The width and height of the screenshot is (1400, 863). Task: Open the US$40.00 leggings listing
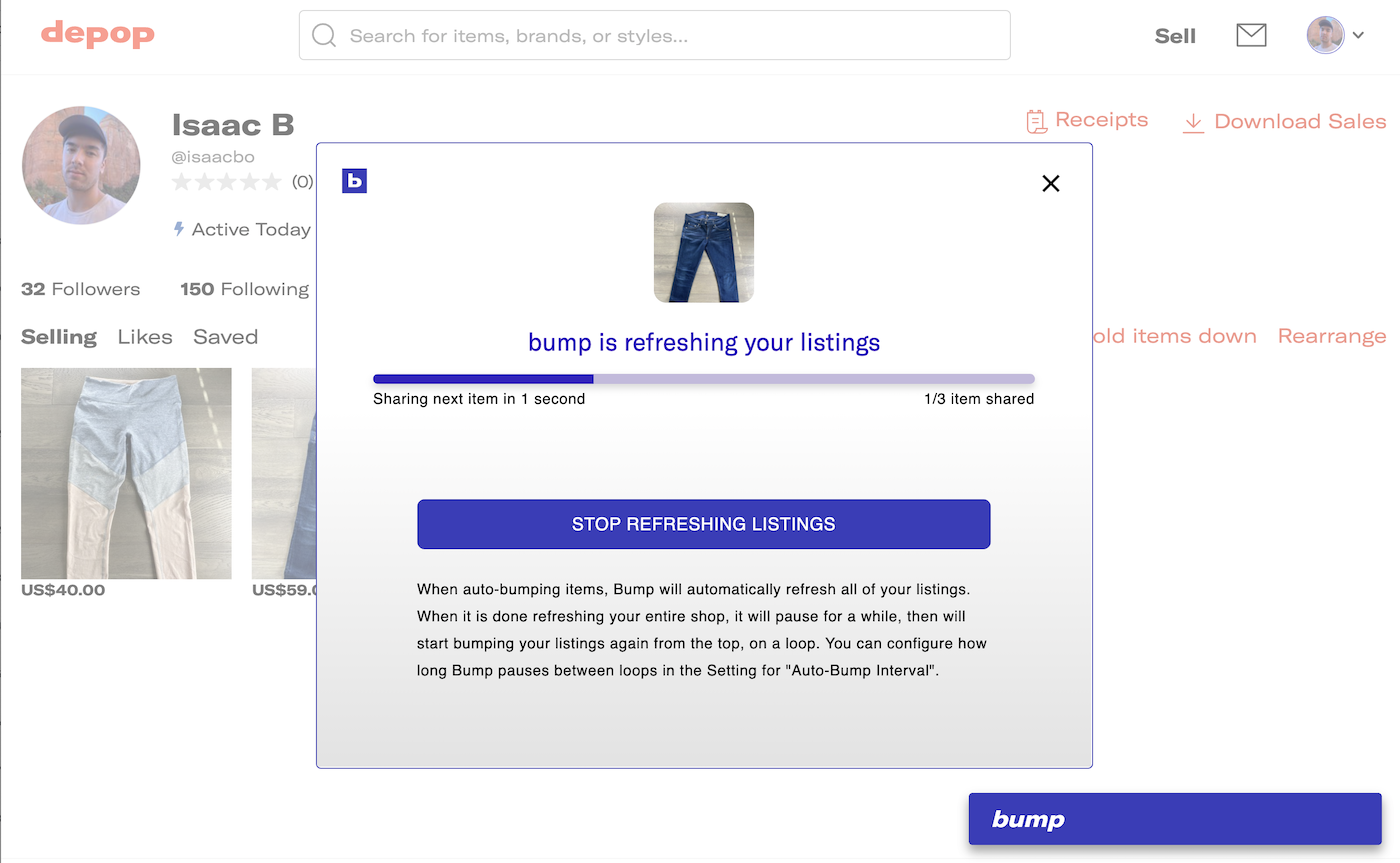coord(126,473)
